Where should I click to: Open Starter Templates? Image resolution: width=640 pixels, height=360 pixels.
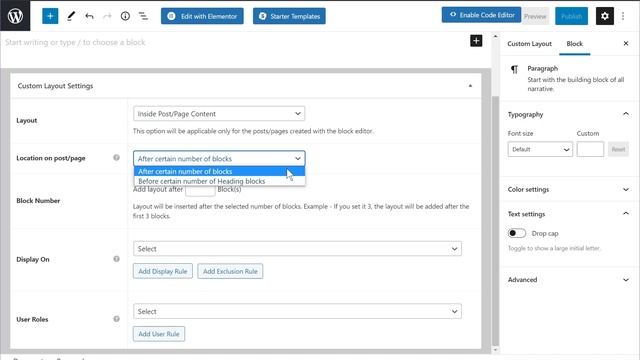pyautogui.click(x=289, y=16)
